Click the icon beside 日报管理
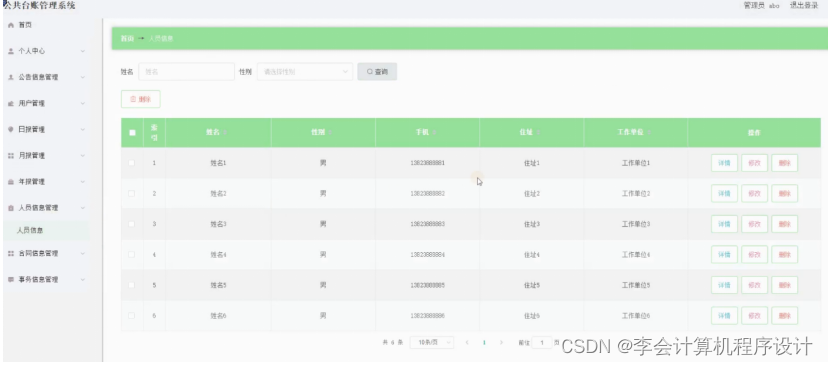This screenshot has height=365, width=828. 11,129
